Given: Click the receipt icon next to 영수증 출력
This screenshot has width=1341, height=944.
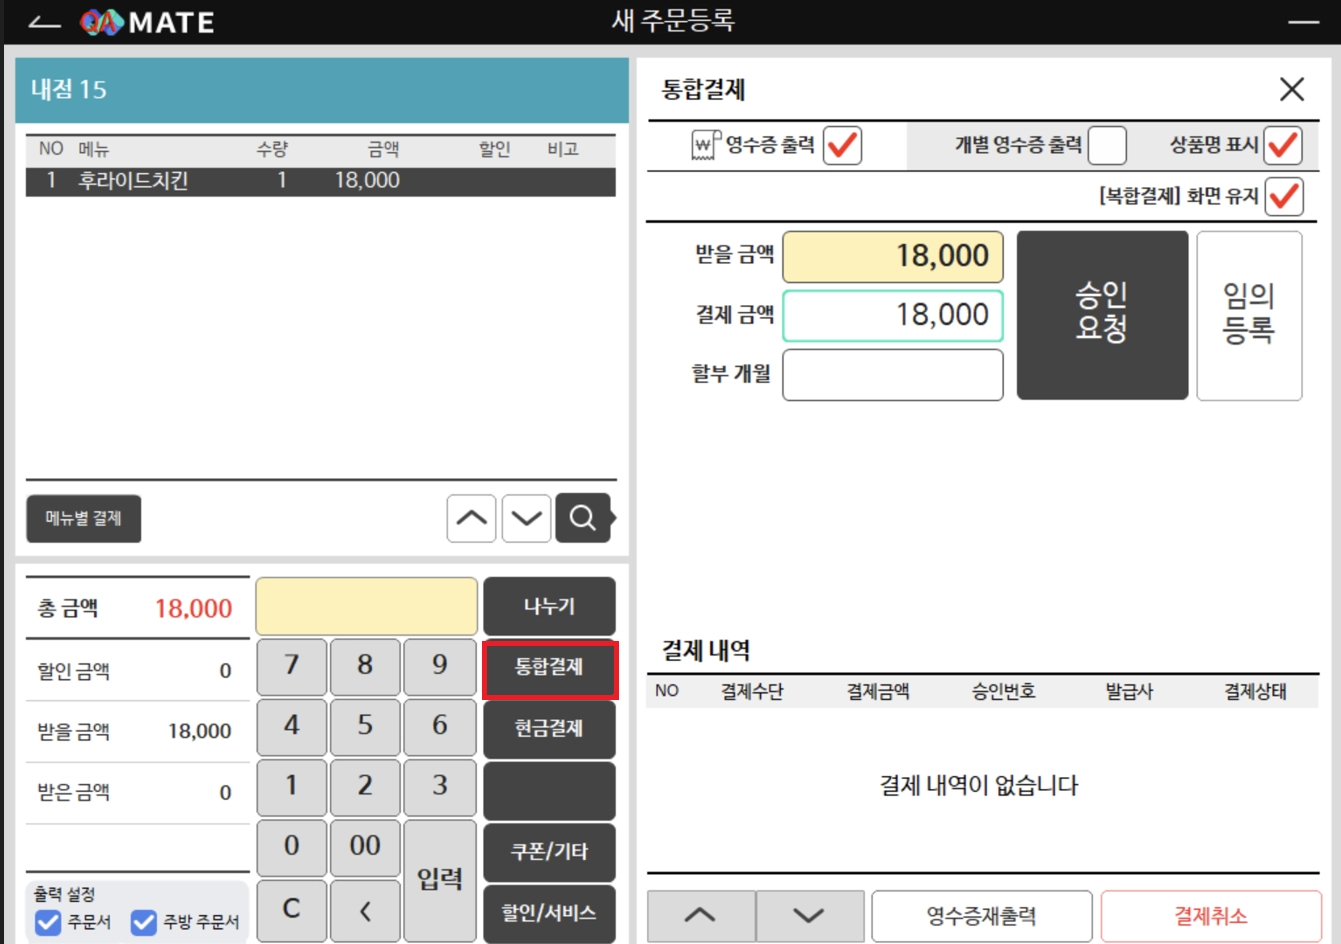Looking at the screenshot, I should [x=706, y=146].
